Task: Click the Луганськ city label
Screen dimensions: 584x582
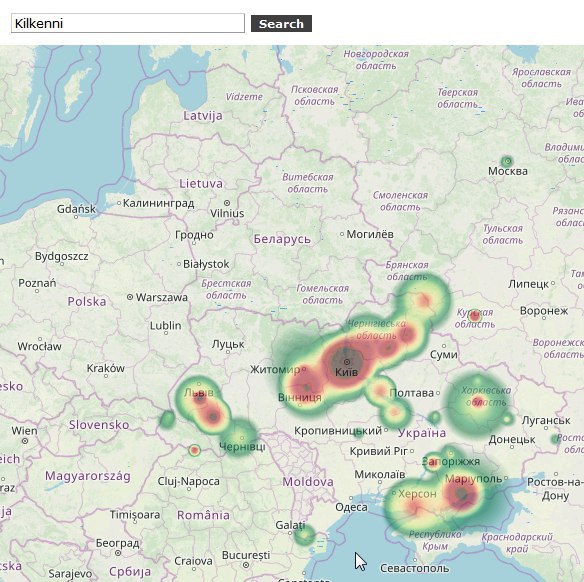Action: [x=546, y=421]
